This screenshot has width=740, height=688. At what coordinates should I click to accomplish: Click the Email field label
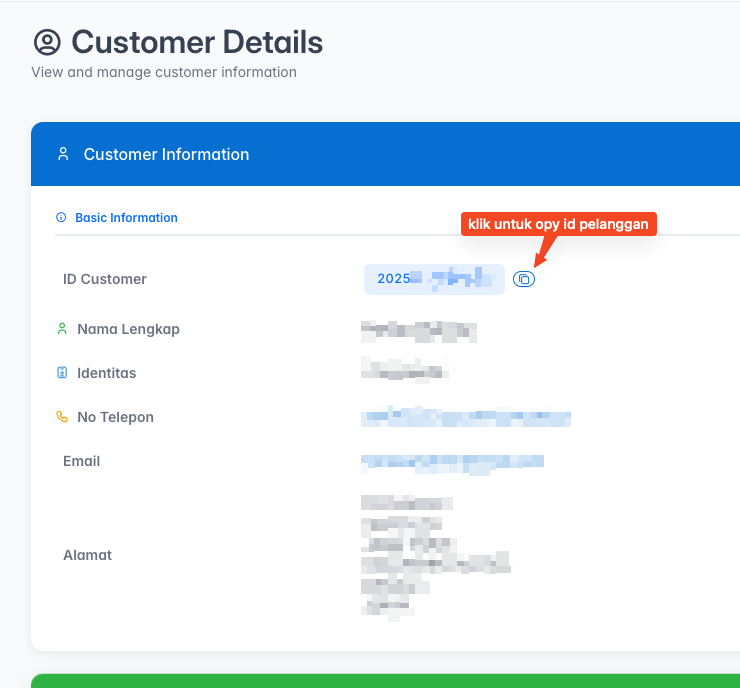(82, 461)
